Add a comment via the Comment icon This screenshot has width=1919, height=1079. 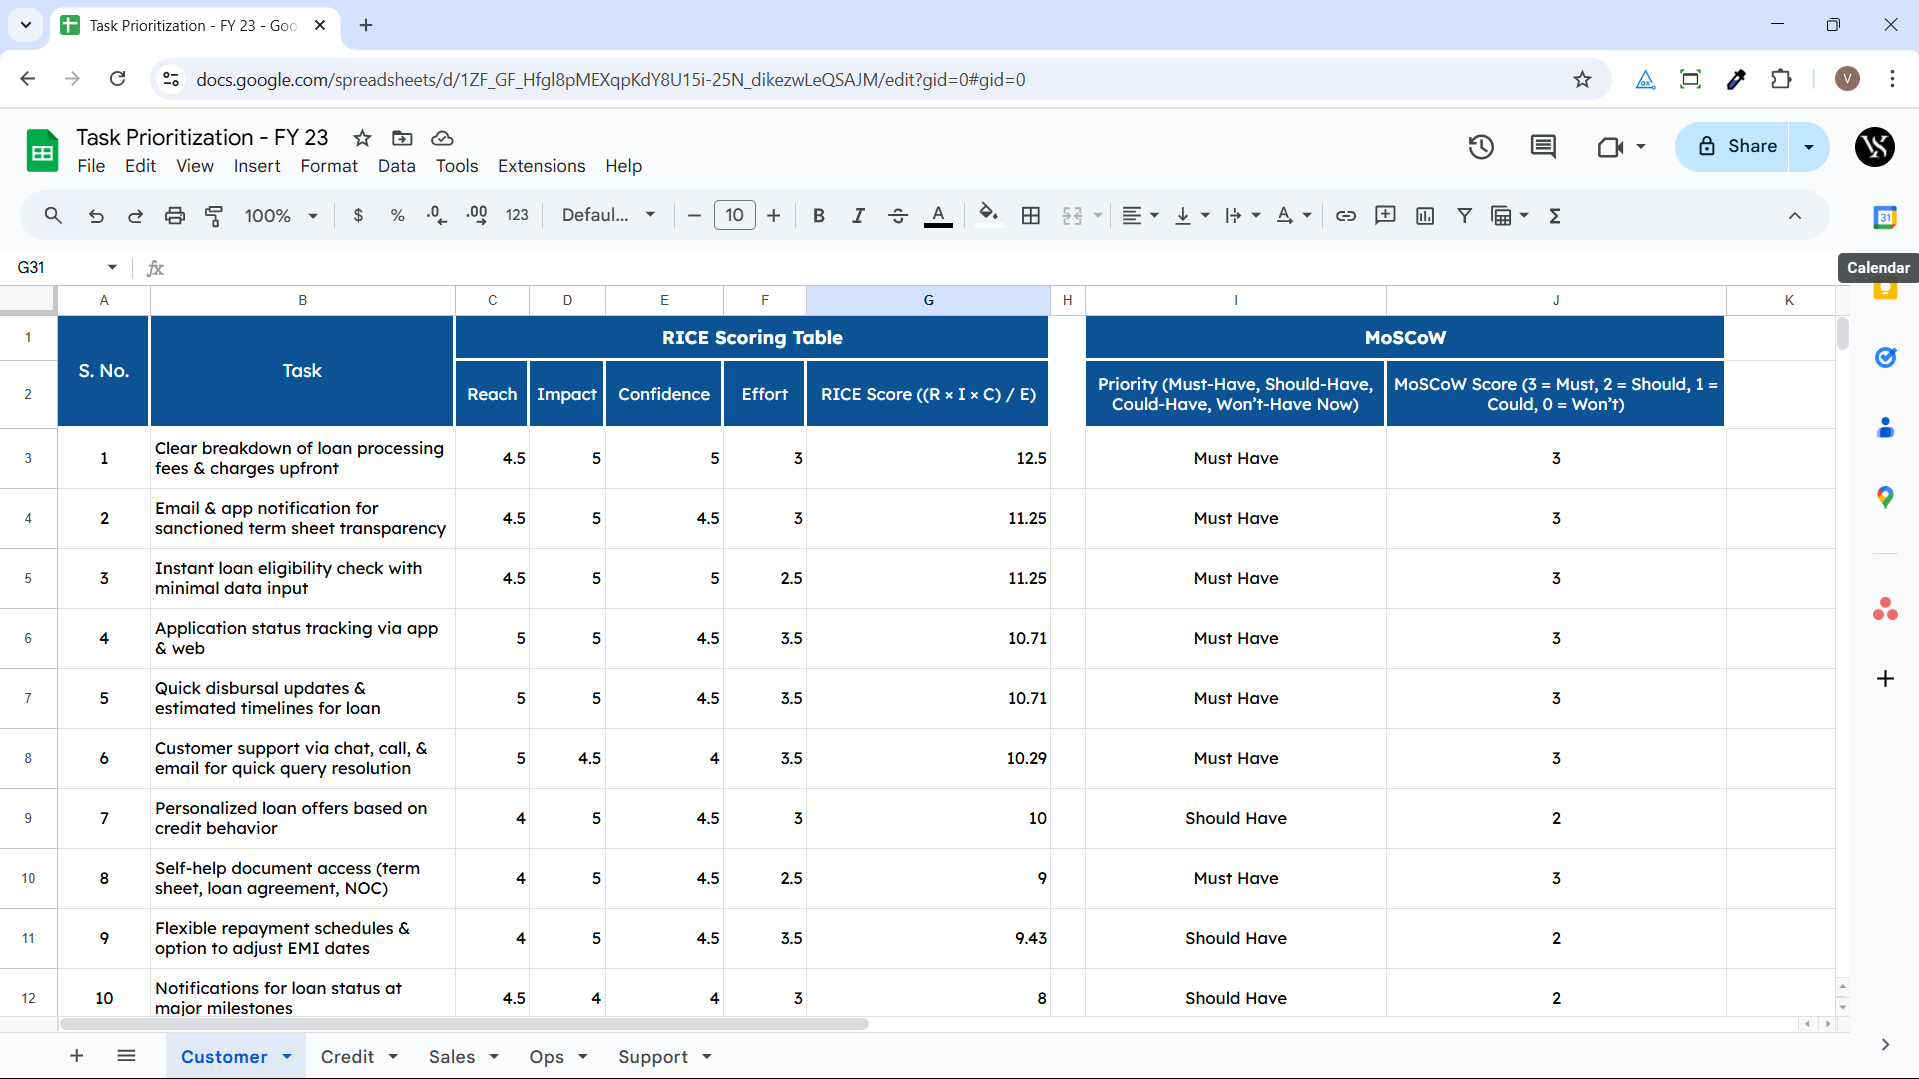[1385, 215]
